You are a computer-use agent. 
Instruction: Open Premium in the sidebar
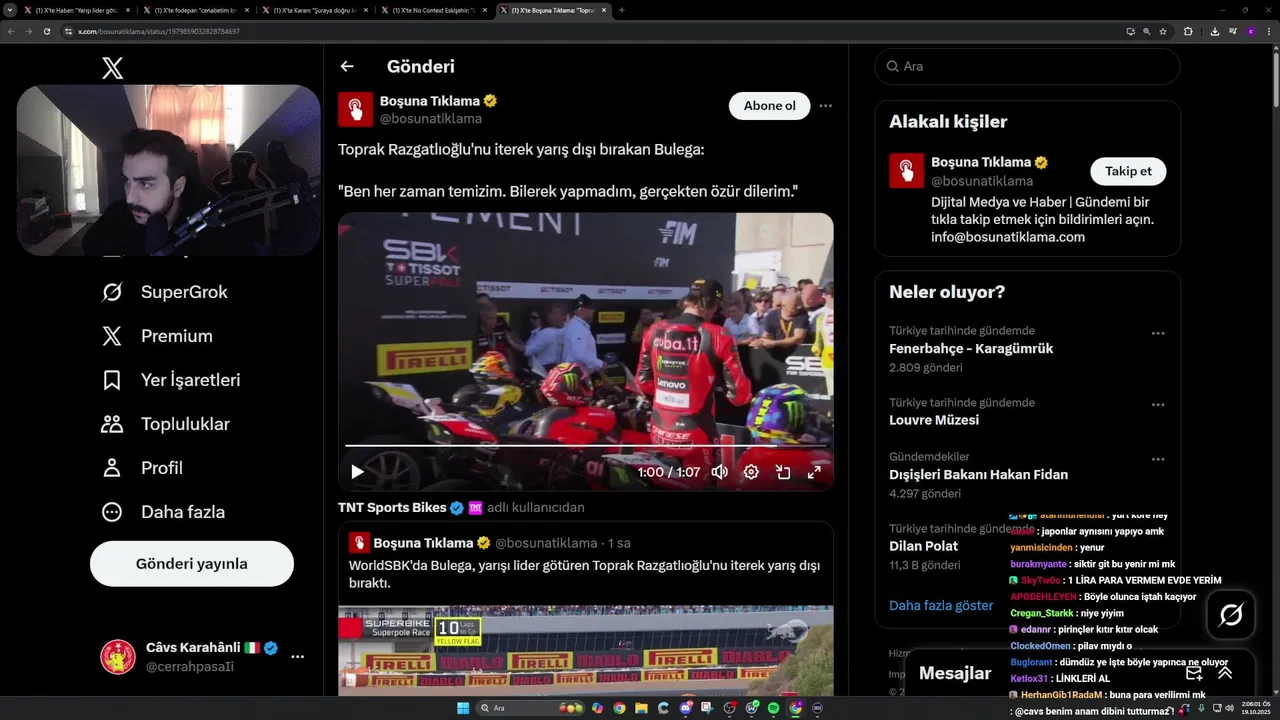(158, 336)
